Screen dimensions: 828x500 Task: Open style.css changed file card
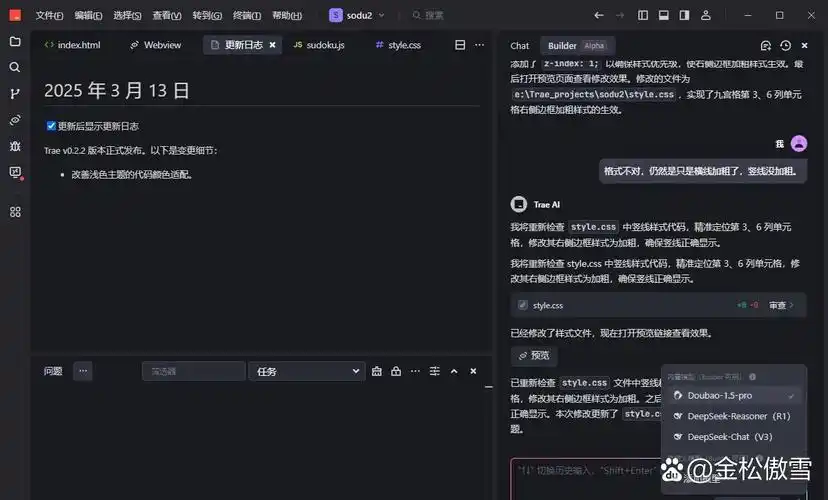[x=658, y=305]
